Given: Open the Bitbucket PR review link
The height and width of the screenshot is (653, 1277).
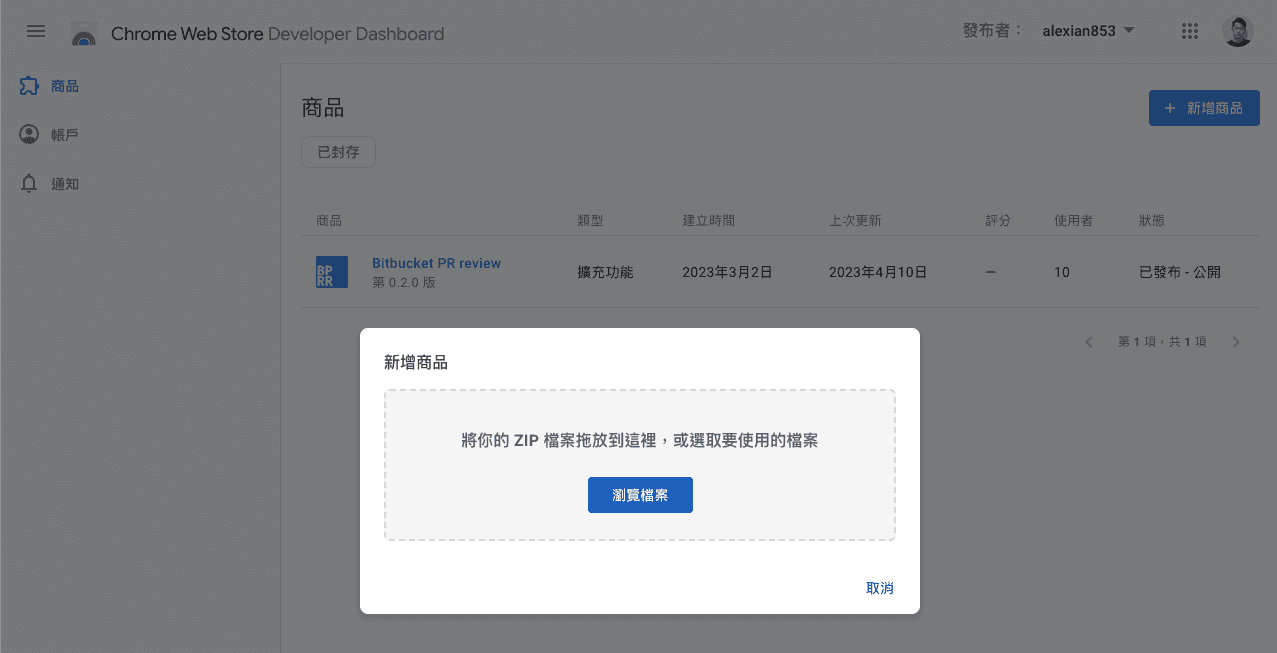Looking at the screenshot, I should pyautogui.click(x=436, y=263).
